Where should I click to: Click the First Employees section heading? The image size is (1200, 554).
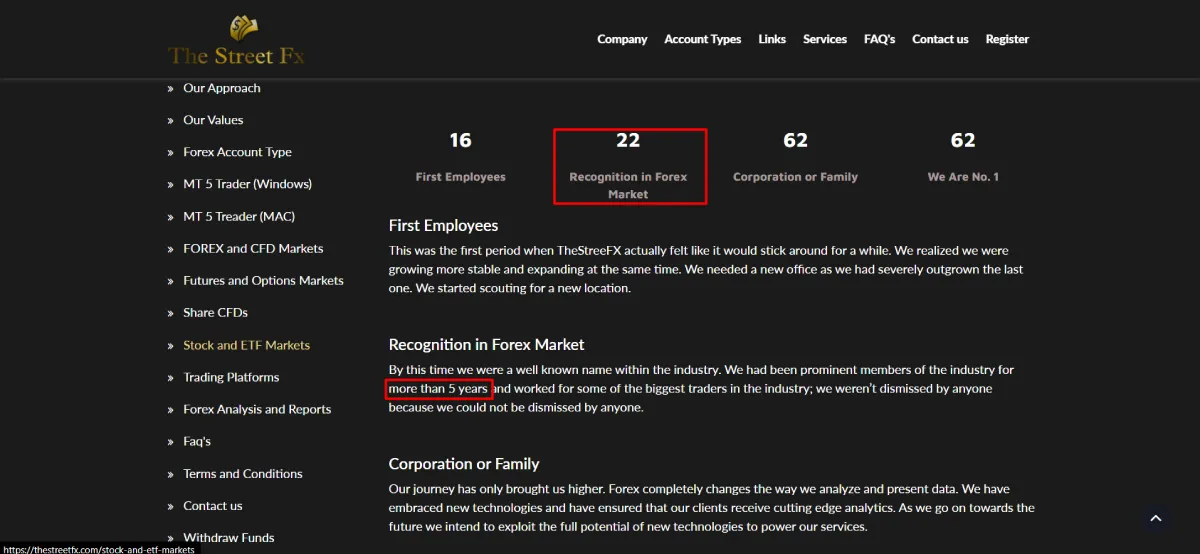coord(443,225)
